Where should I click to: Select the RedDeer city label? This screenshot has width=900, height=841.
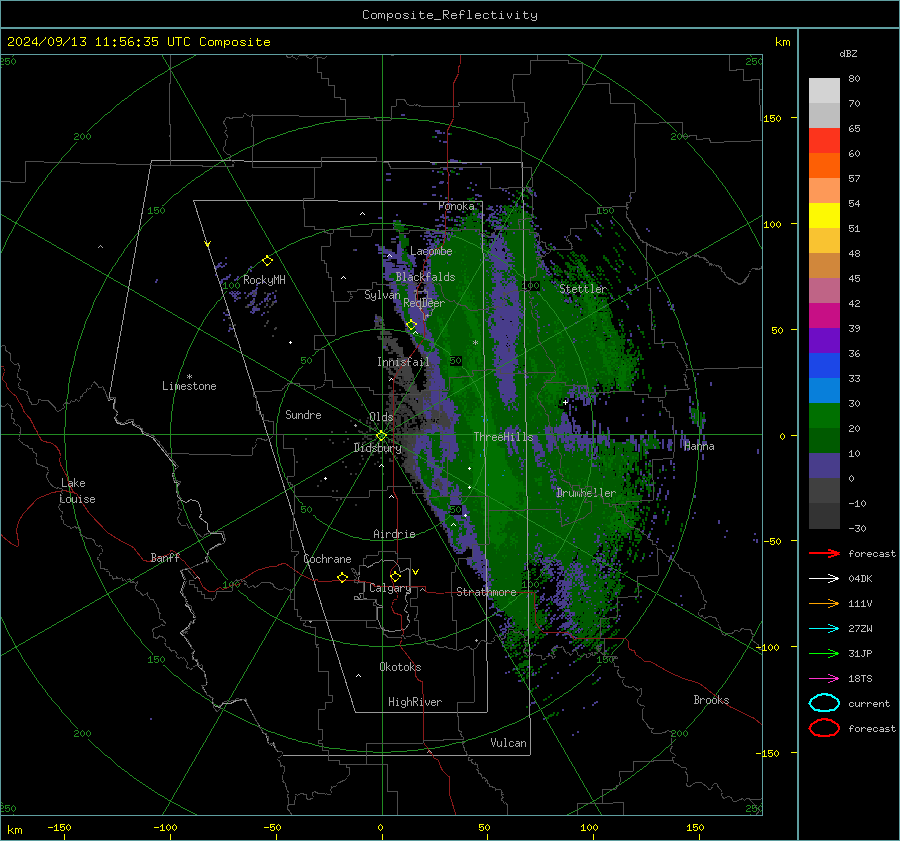pos(424,303)
